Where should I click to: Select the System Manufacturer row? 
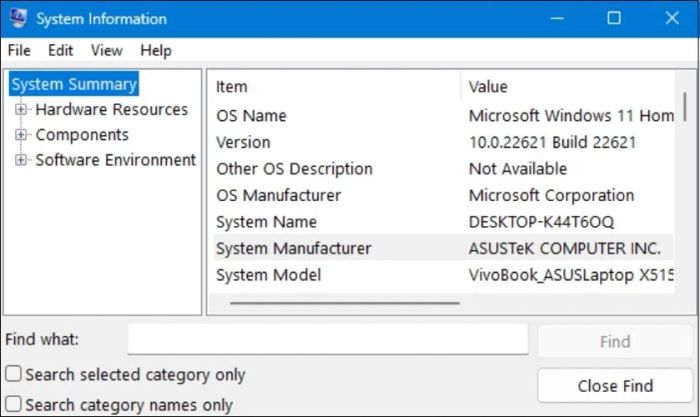(443, 248)
